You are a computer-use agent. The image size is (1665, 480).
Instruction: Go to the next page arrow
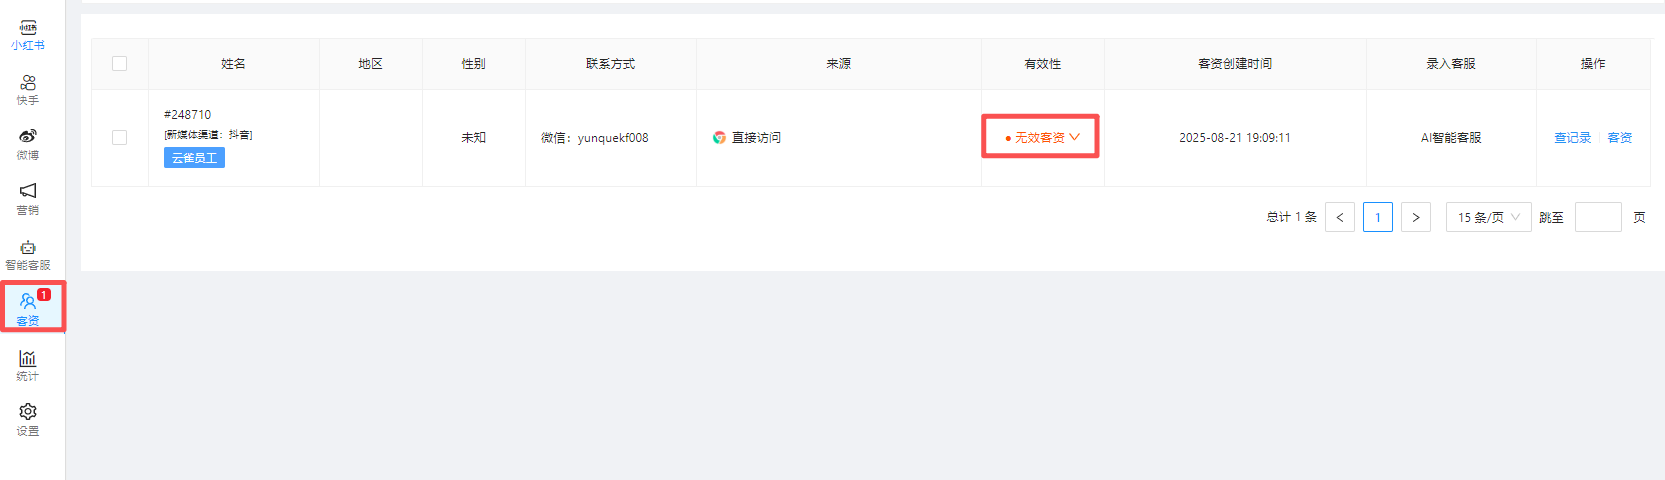point(1416,217)
